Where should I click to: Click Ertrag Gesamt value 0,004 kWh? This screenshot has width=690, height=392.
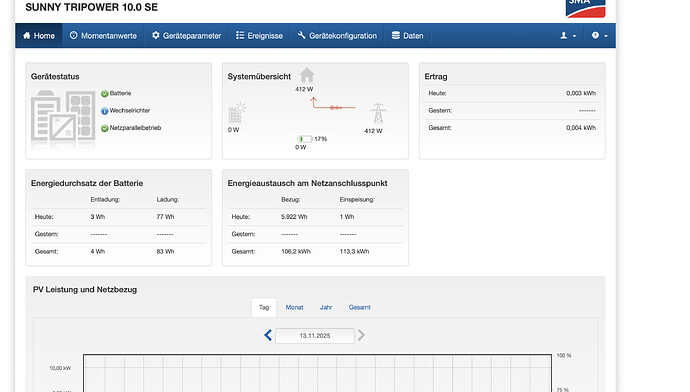pos(581,128)
